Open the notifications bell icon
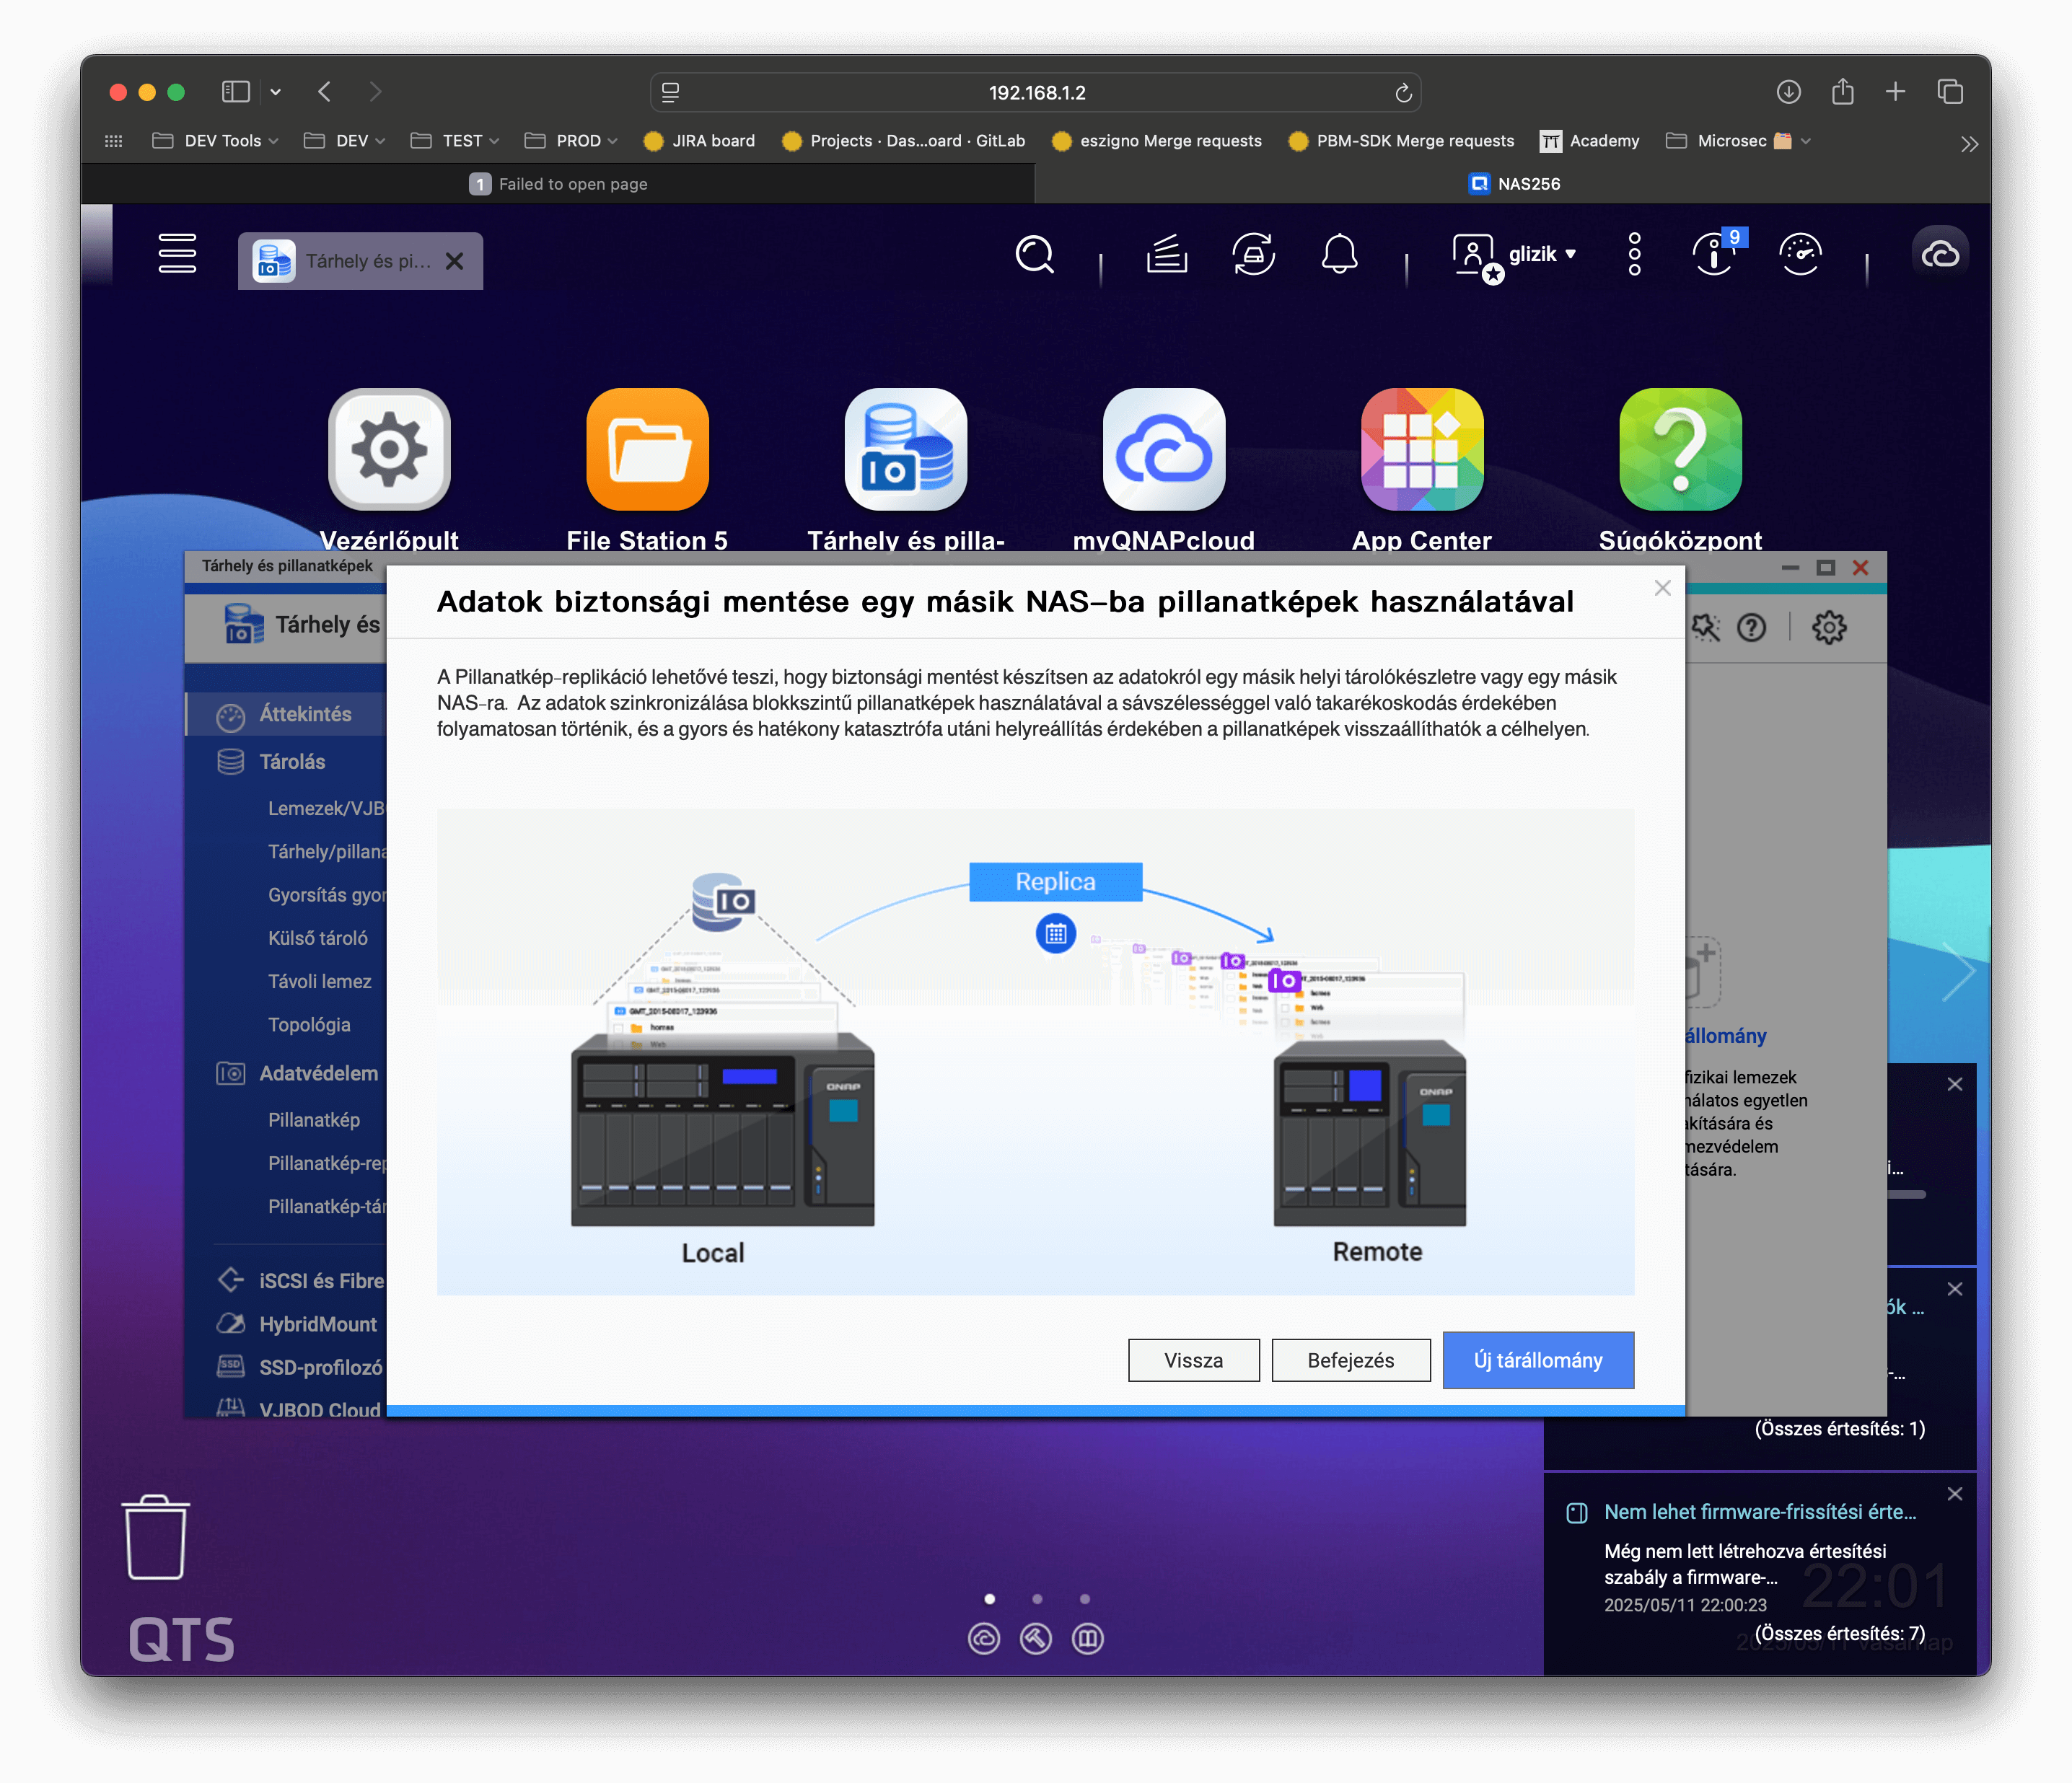This screenshot has height=1783, width=2072. (x=1339, y=254)
